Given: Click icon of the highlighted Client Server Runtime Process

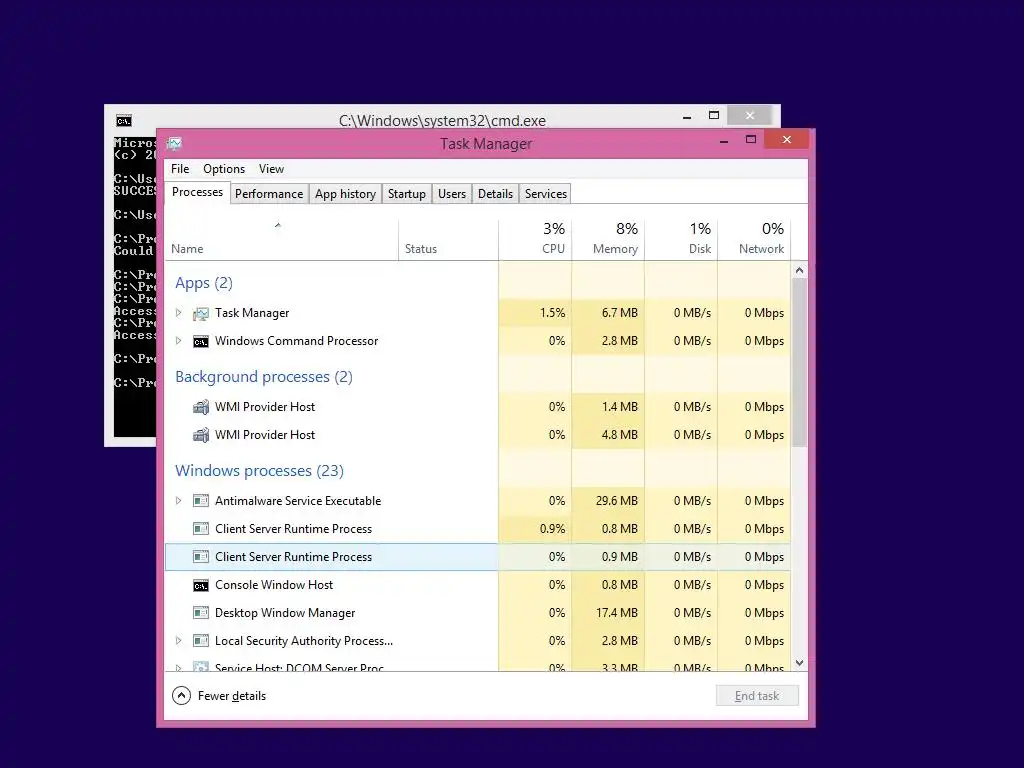Looking at the screenshot, I should [200, 557].
